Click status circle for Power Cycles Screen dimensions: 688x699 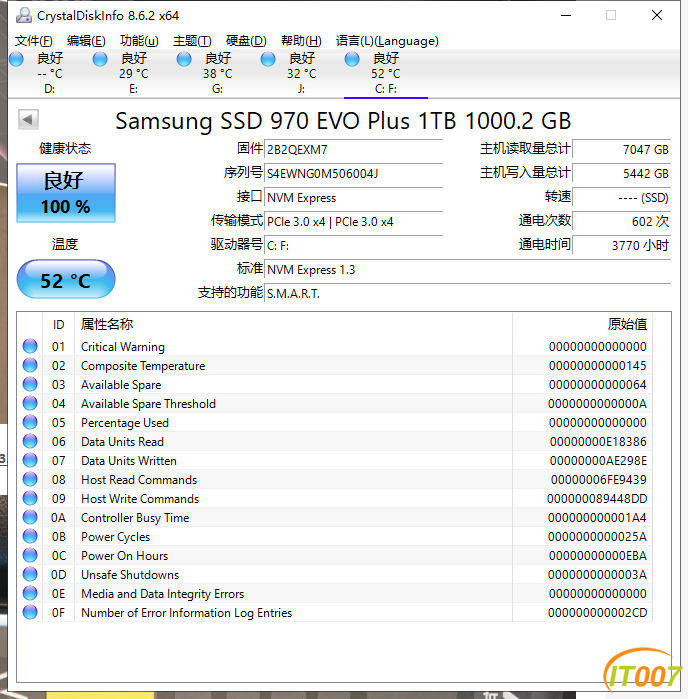click(30, 536)
